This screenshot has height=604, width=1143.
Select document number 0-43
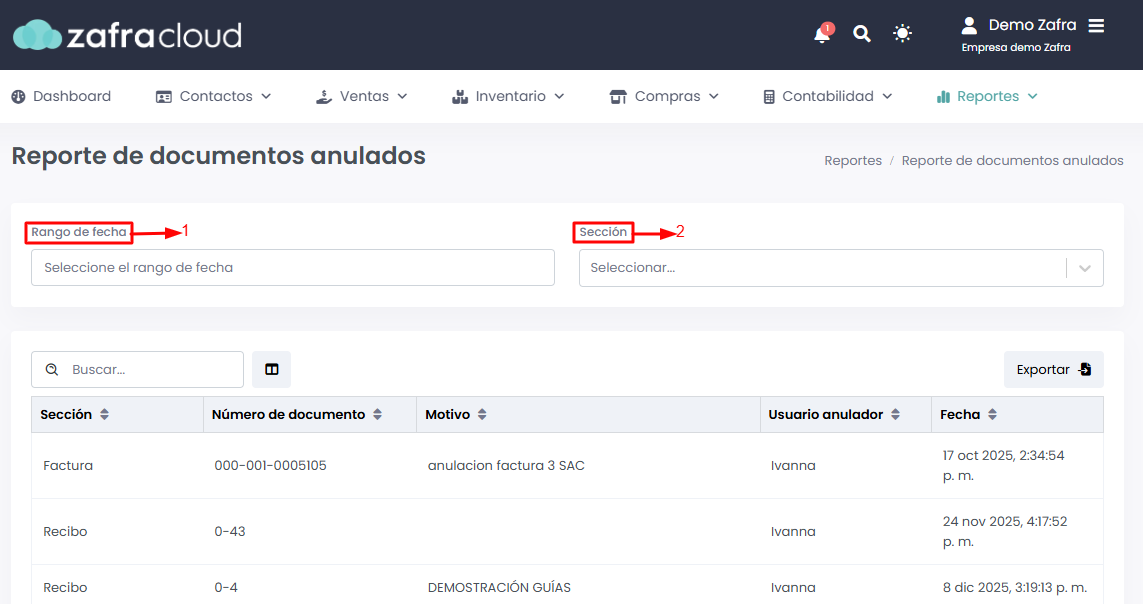(x=230, y=532)
